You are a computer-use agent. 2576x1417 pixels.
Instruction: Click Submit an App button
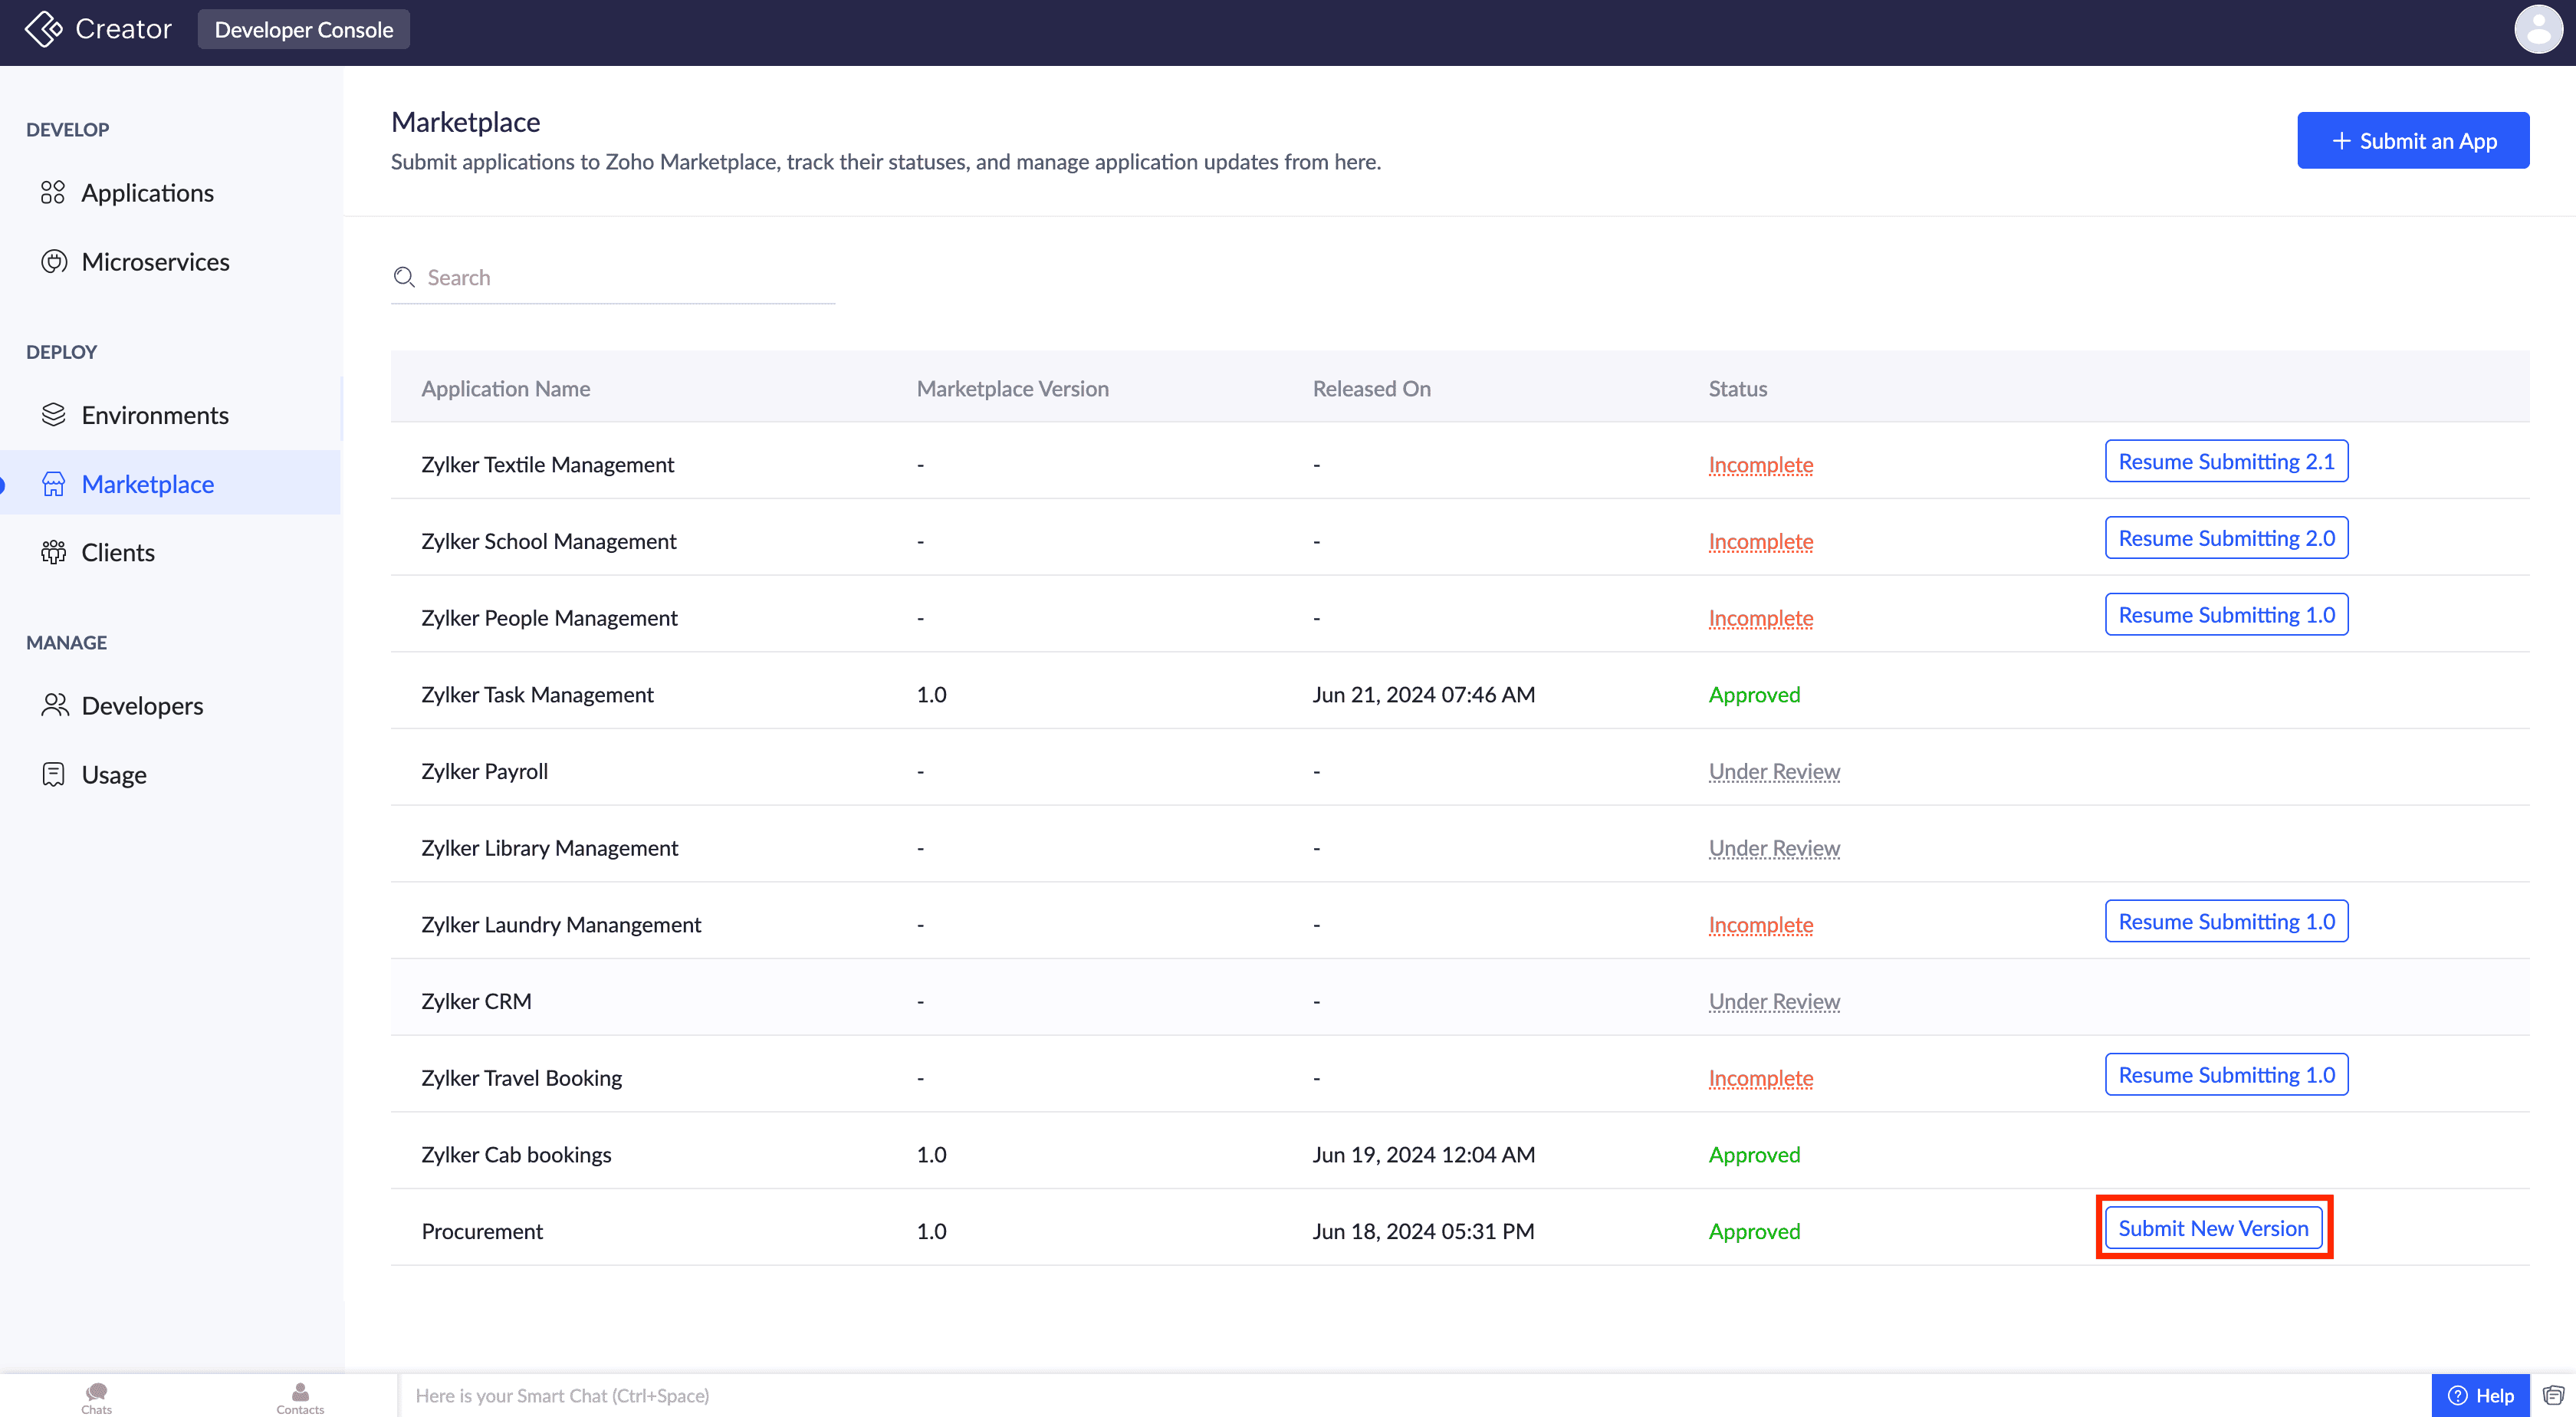(2412, 141)
